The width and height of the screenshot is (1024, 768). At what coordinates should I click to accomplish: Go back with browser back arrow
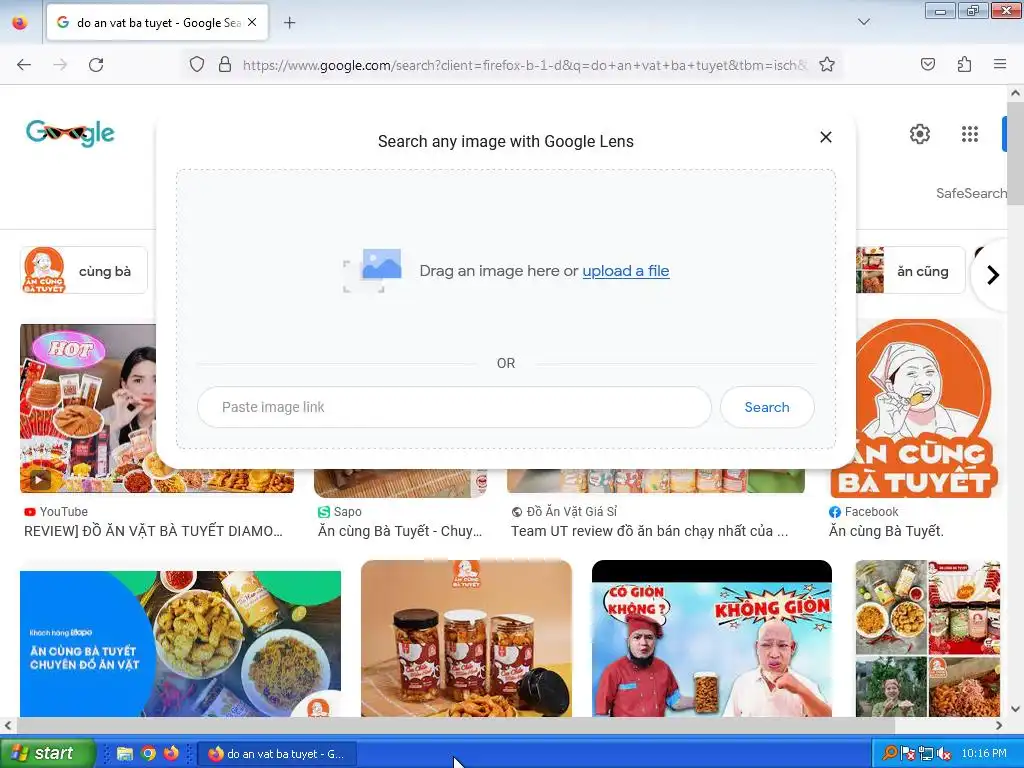point(24,65)
